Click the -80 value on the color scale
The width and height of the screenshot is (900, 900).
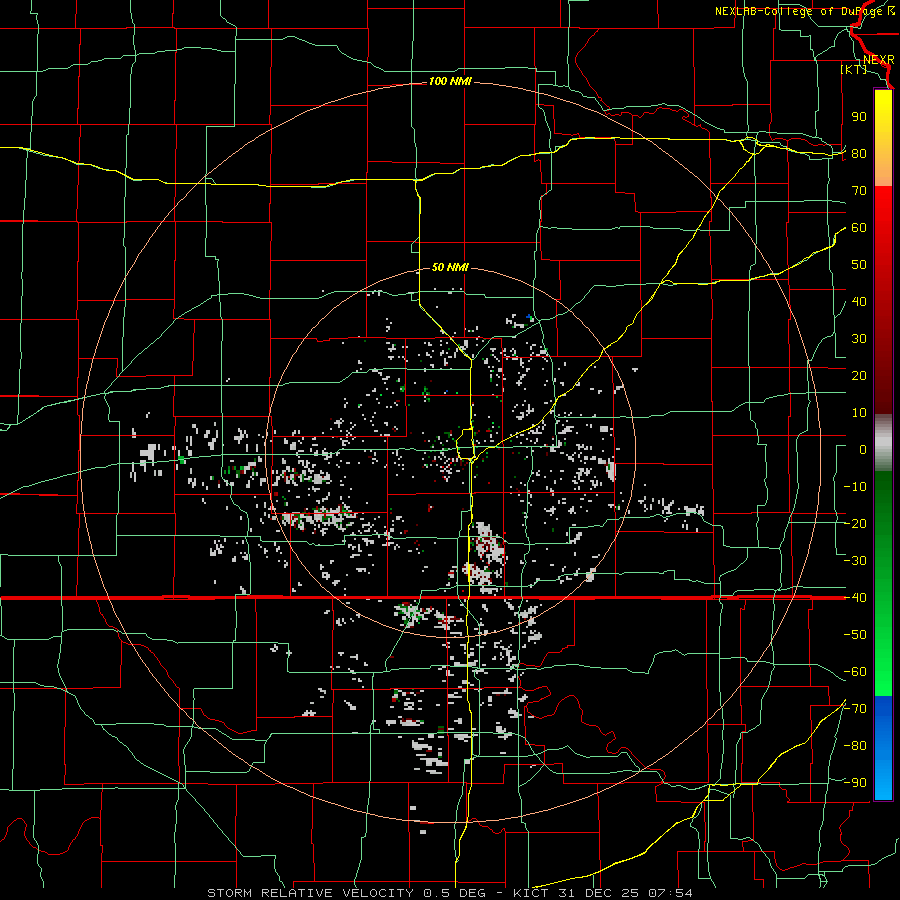click(855, 746)
